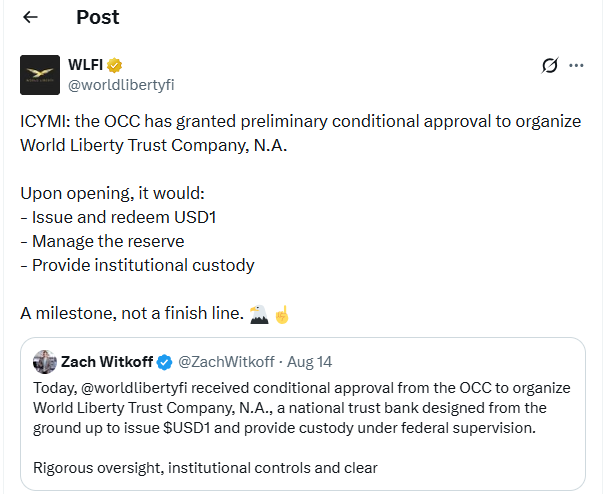Open the Zach Witkoff display name
The width and height of the screenshot is (603, 494).
(107, 362)
